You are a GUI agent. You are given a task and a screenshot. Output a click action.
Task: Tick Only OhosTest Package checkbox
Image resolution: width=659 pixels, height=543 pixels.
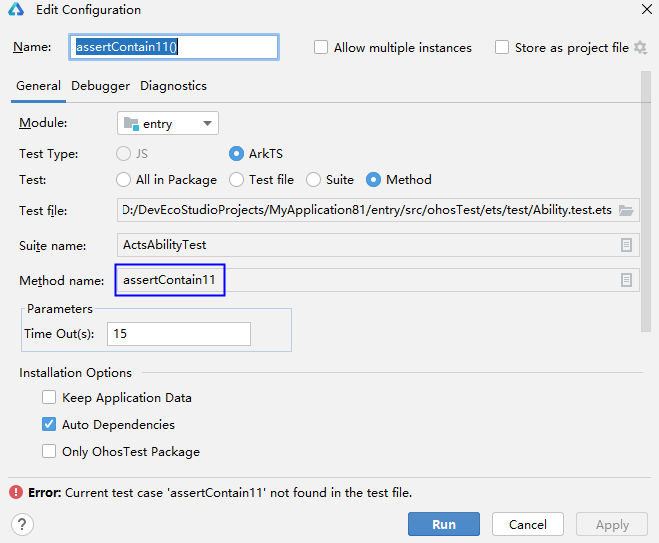(x=49, y=451)
